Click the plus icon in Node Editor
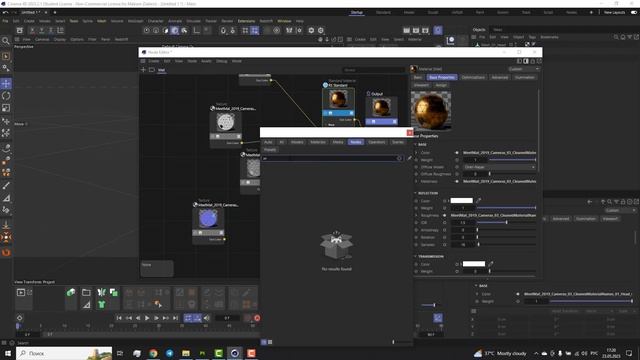 point(143,70)
